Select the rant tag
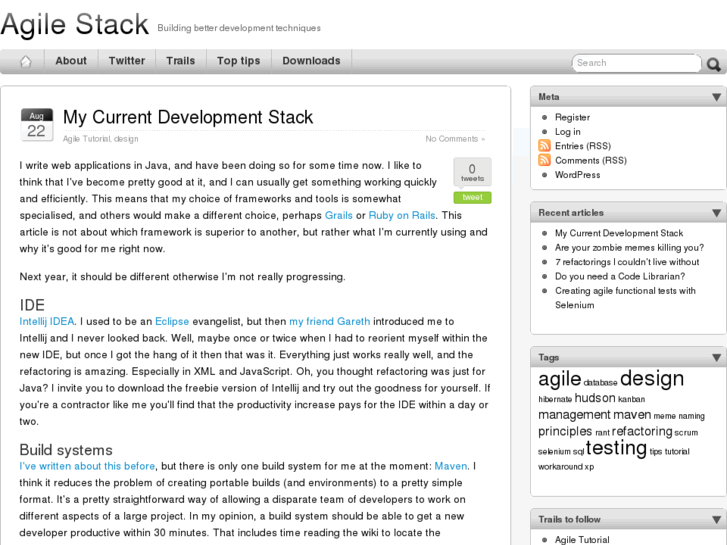Screen dimensions: 727x545 tap(602, 433)
